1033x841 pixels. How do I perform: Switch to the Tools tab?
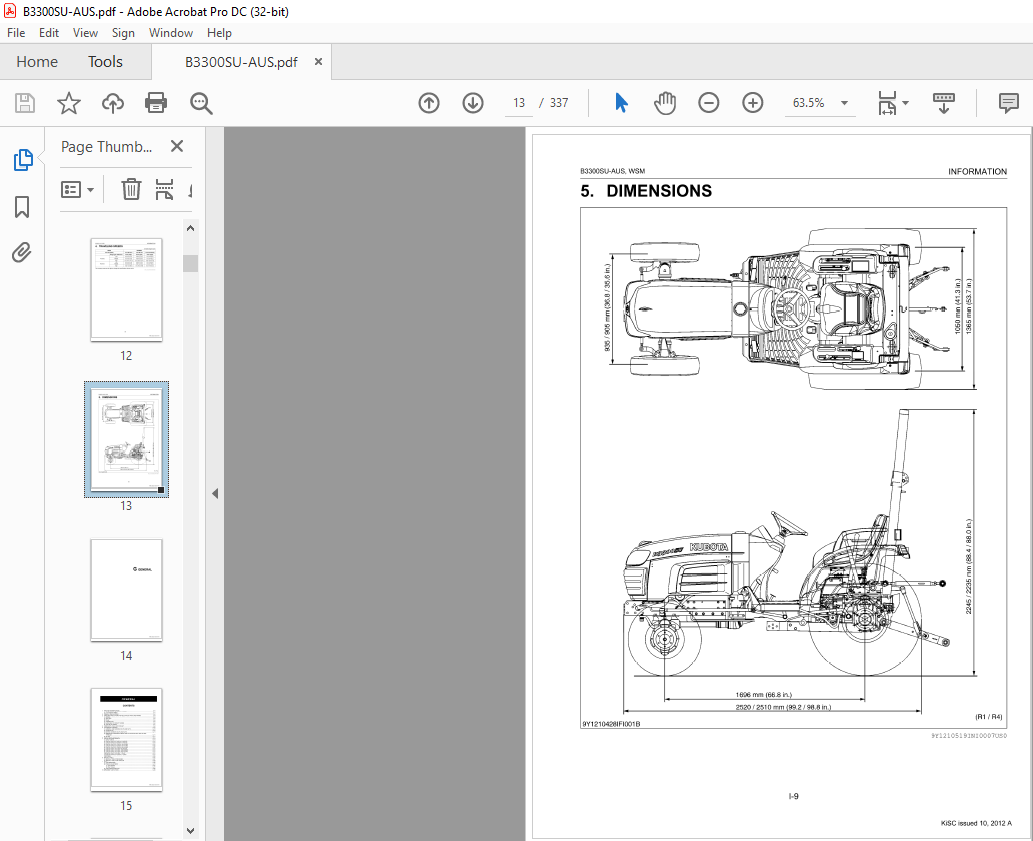[105, 62]
